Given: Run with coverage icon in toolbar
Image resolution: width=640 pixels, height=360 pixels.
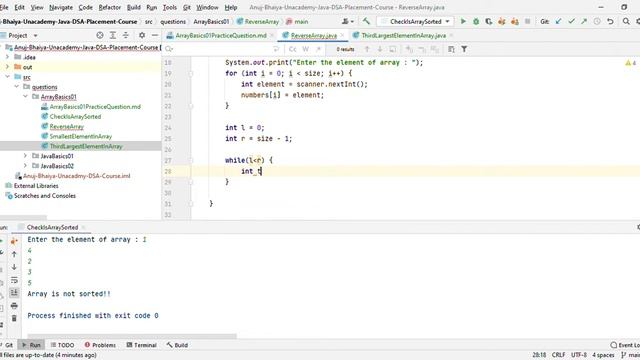Looking at the screenshot, I should point(489,21).
